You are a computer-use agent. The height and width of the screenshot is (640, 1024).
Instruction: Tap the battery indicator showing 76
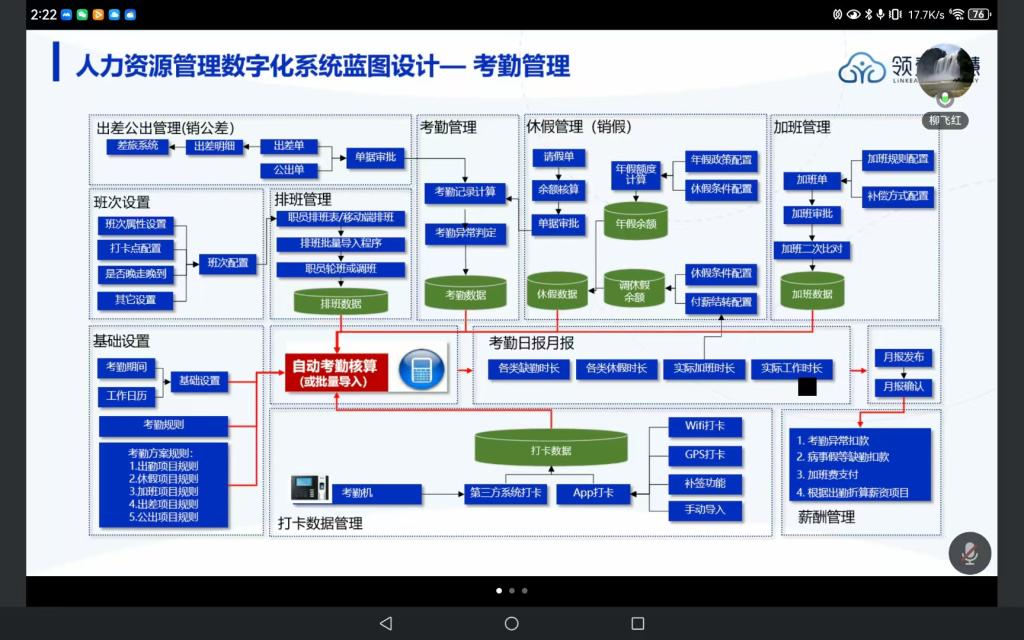[979, 14]
